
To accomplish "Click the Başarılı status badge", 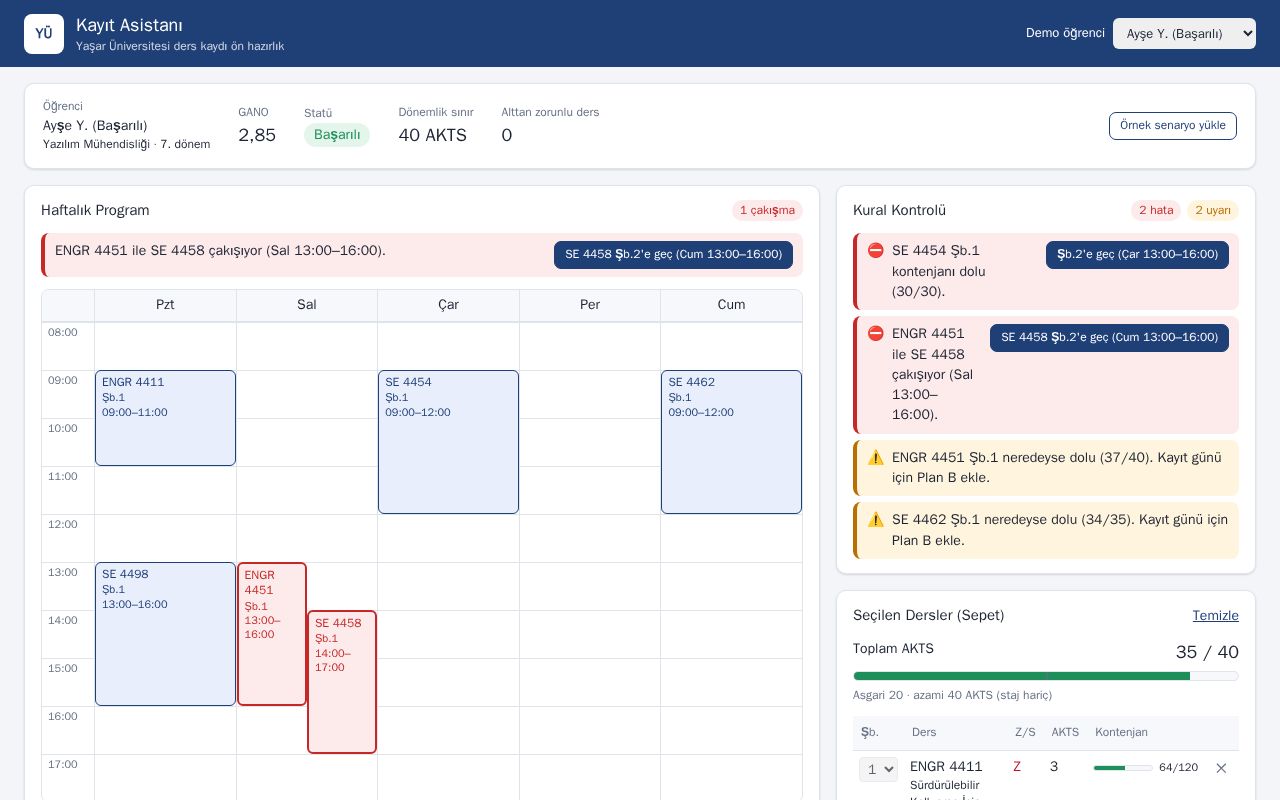I will coord(337,135).
